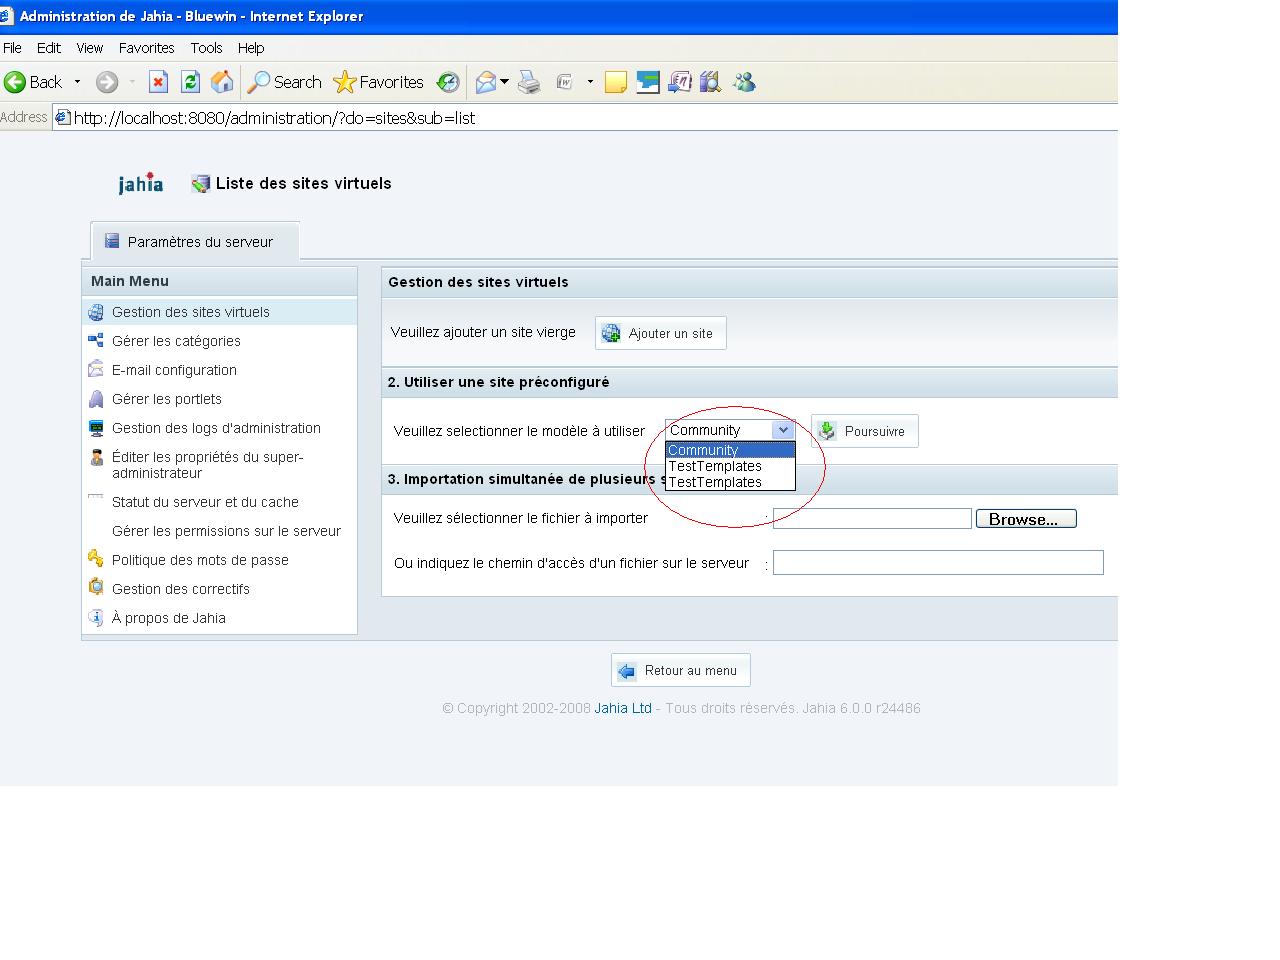
Task: Click the Gérer les catégories icon
Action: pyautogui.click(x=96, y=340)
